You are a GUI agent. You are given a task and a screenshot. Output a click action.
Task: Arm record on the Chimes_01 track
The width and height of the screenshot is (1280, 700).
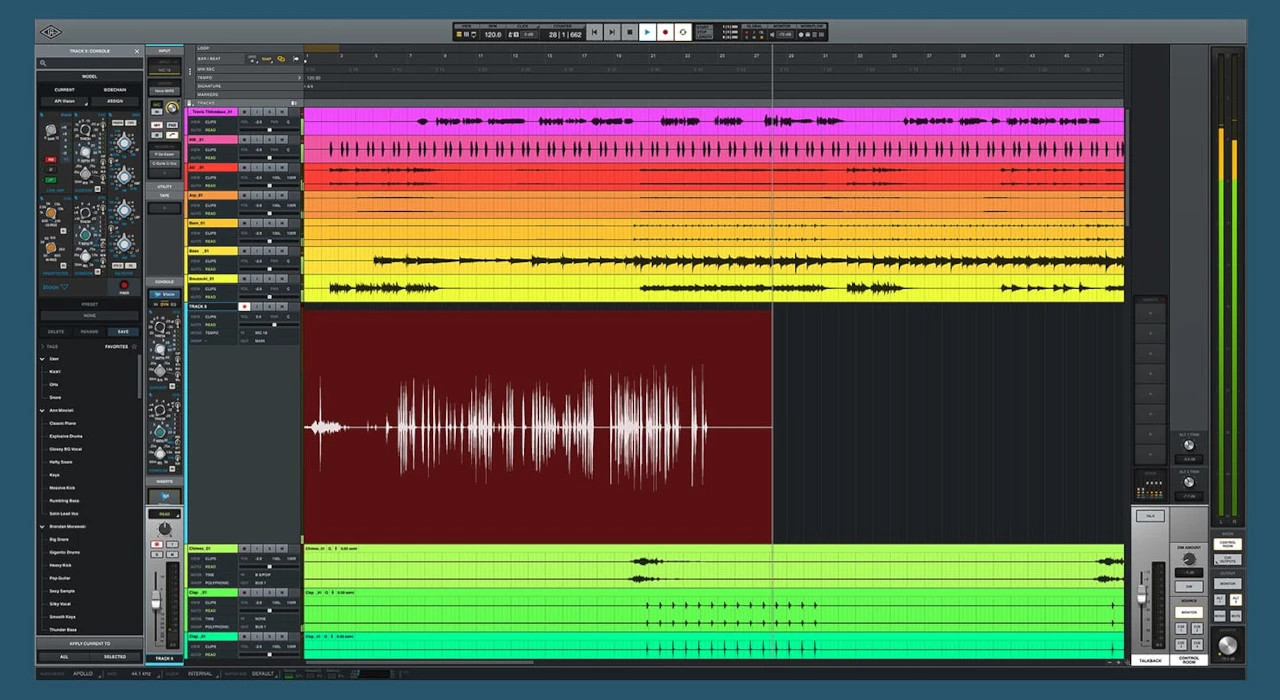tap(245, 548)
